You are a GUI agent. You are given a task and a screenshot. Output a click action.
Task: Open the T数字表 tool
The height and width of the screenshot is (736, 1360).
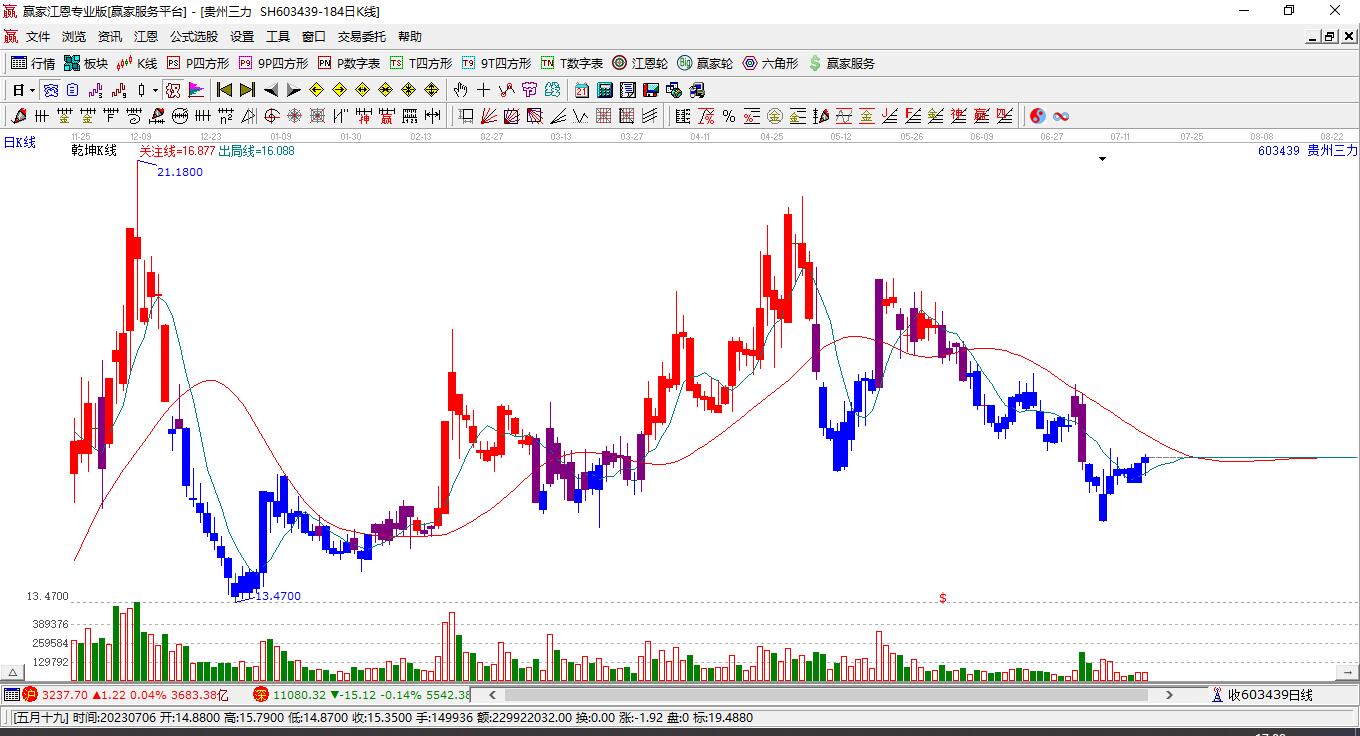(x=571, y=63)
